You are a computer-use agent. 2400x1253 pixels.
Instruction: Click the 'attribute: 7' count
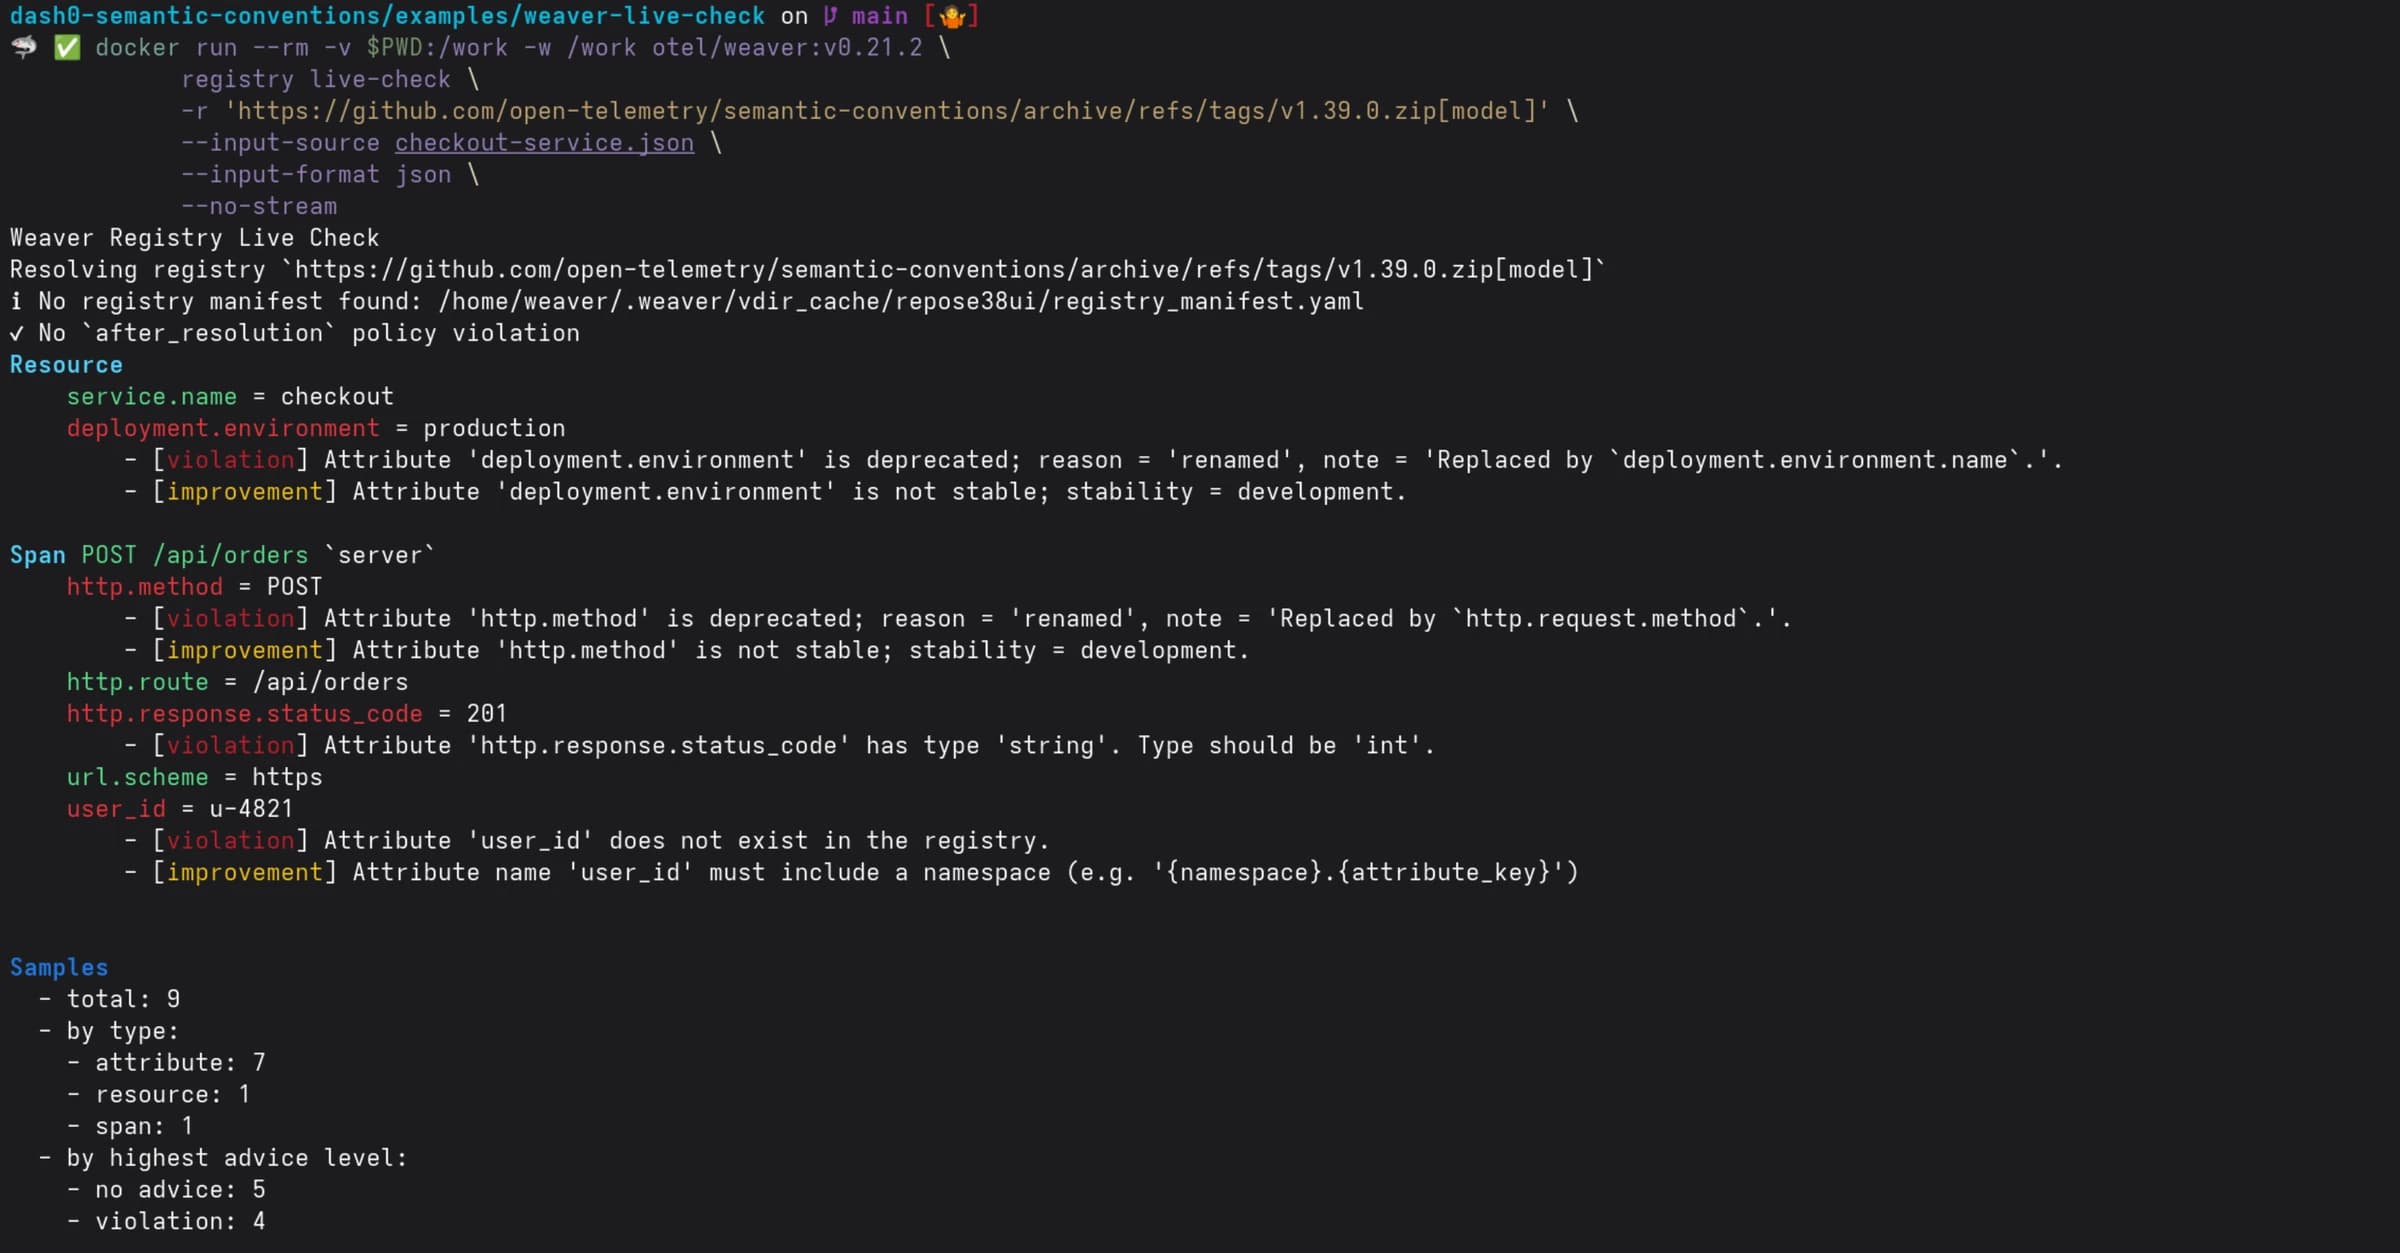[181, 1063]
